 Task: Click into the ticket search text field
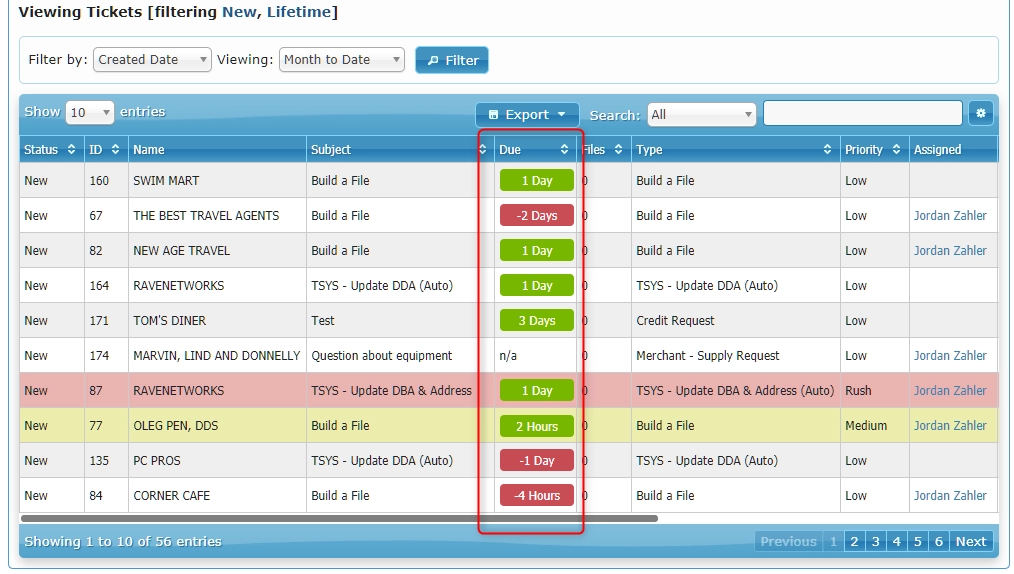862,114
